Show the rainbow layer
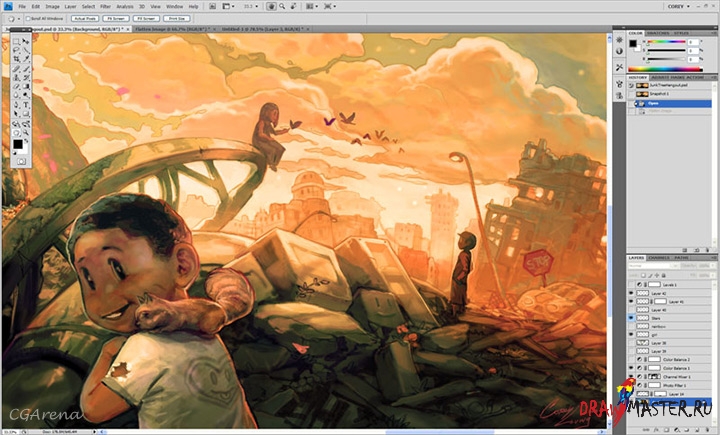 (631, 326)
